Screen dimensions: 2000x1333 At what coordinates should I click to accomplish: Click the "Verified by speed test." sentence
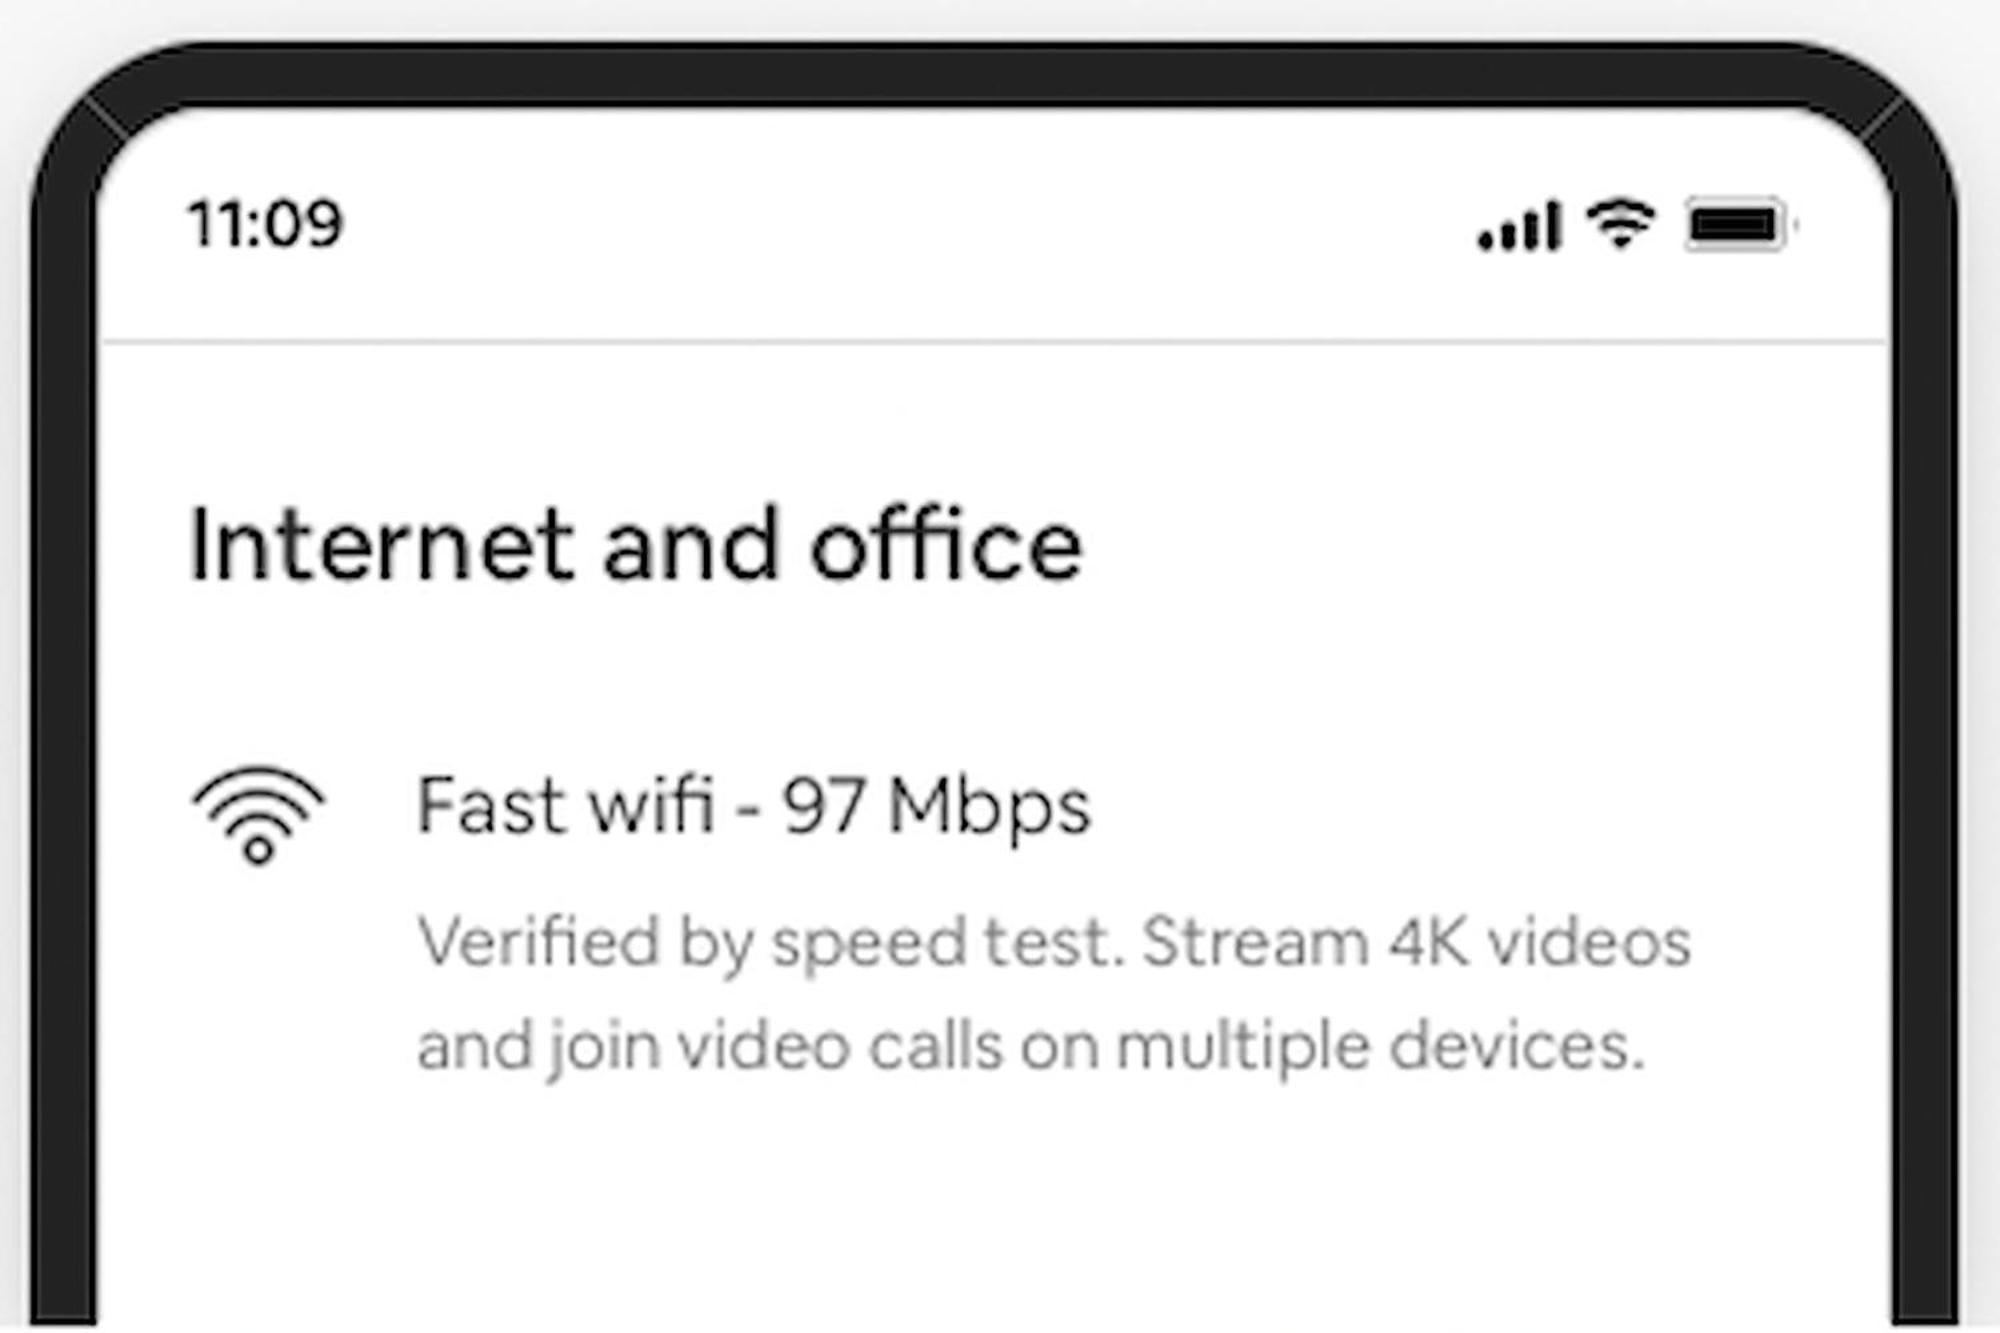(771, 942)
